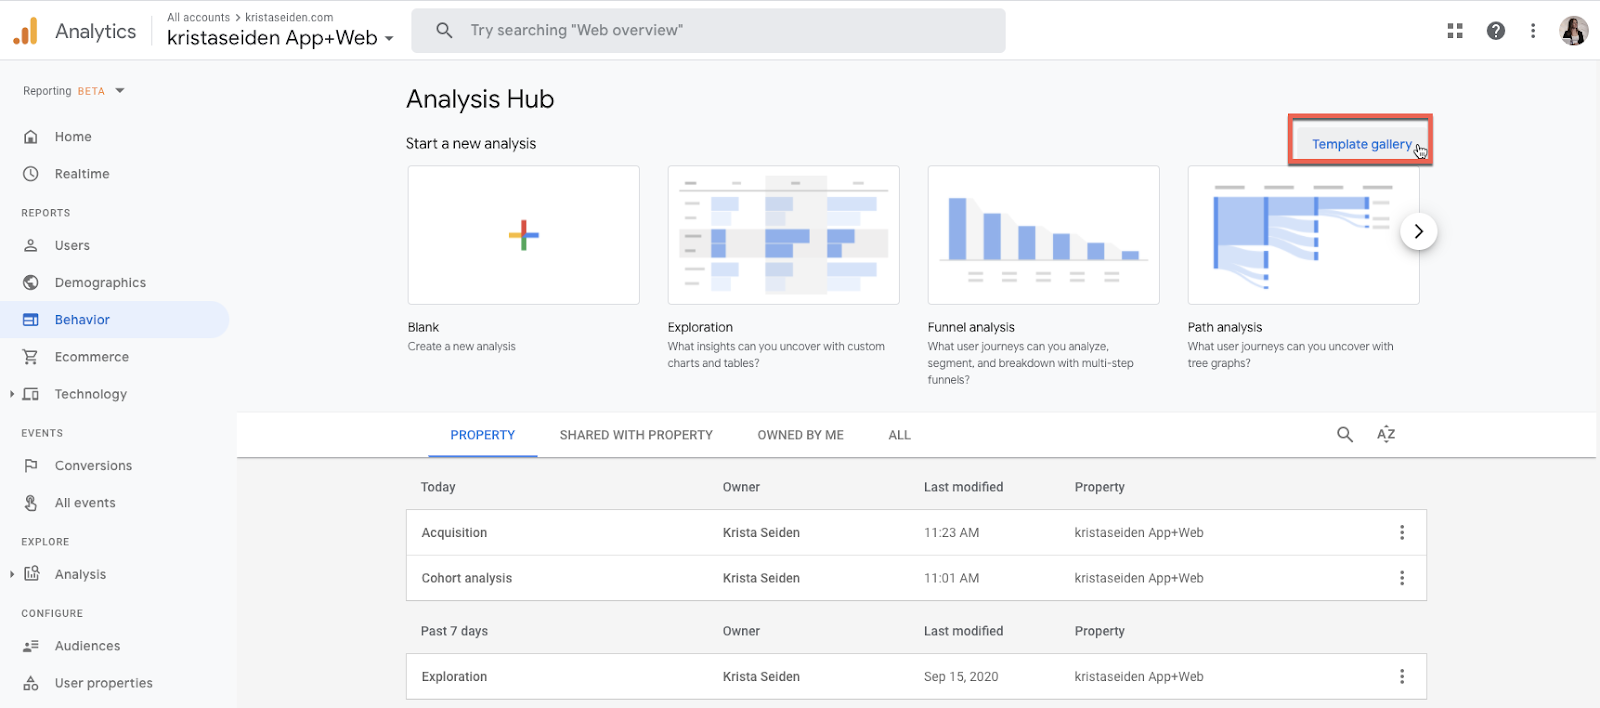Start a Blank analysis thumbnail
This screenshot has width=1600, height=708.
(524, 235)
